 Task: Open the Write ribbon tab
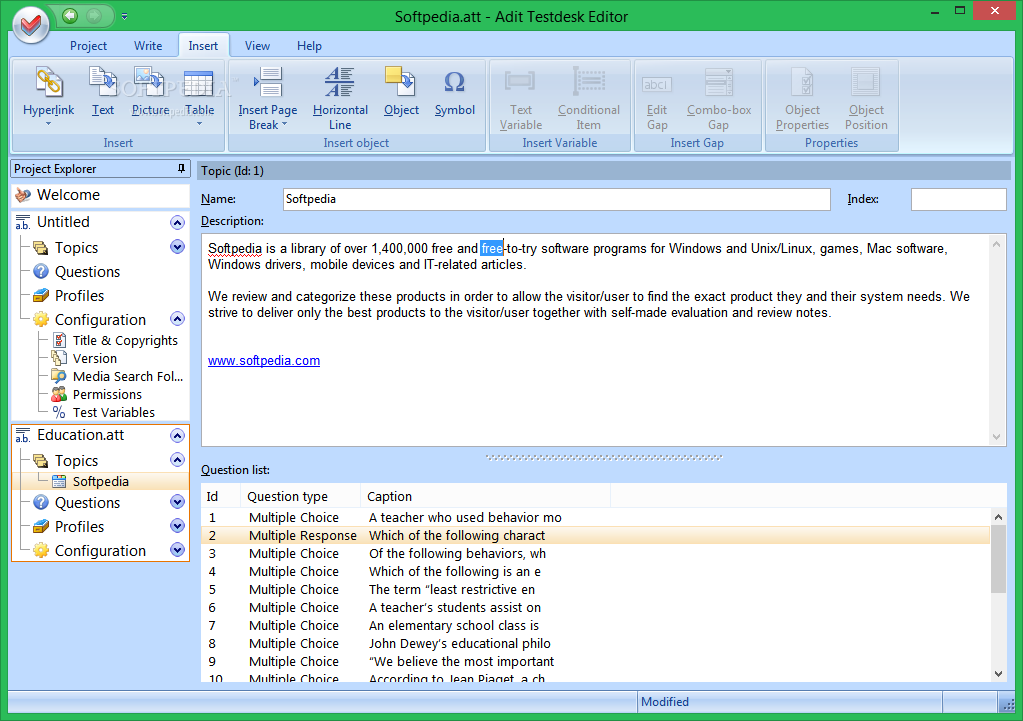148,46
